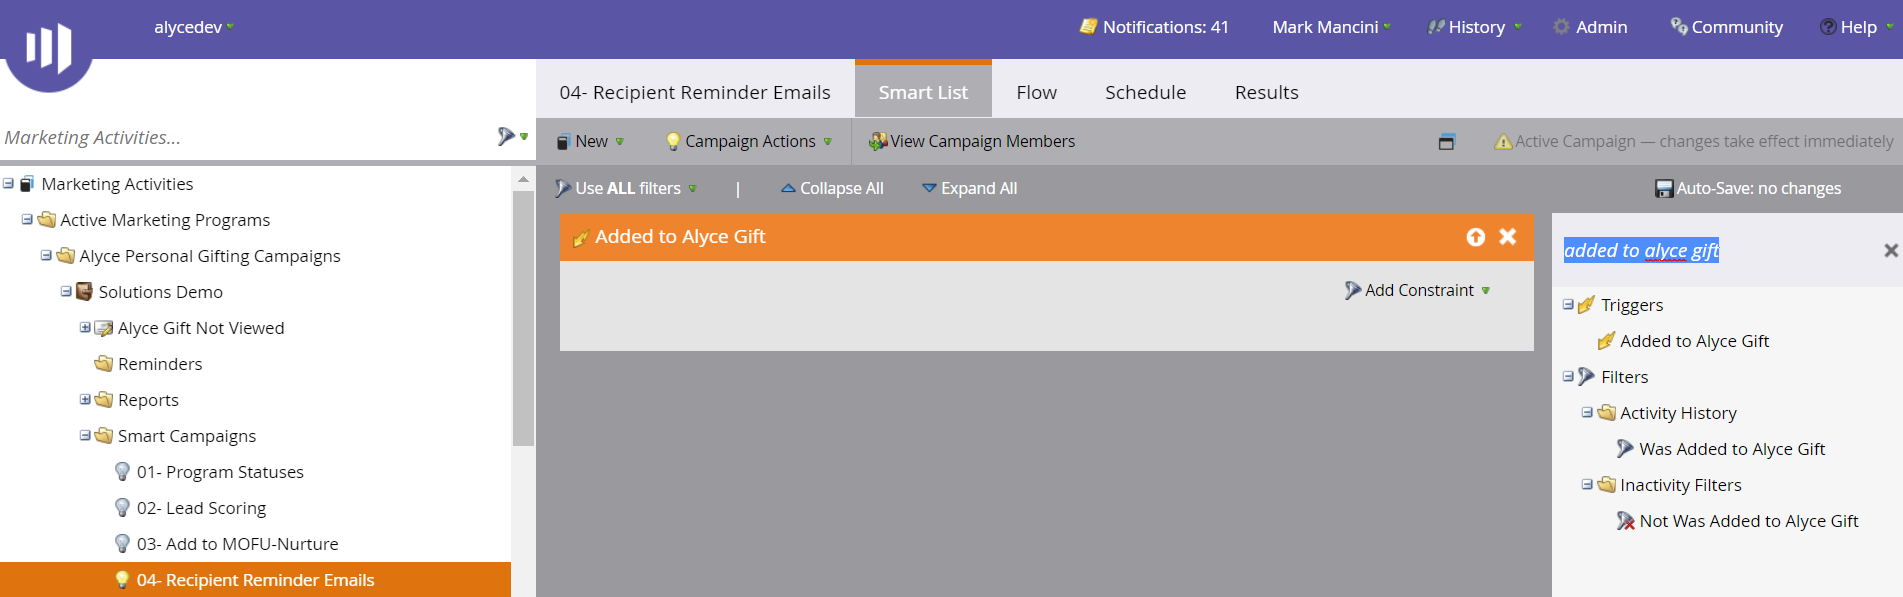
Task: Click the 01- Program Statuses lightbulb icon
Action: coord(123,471)
